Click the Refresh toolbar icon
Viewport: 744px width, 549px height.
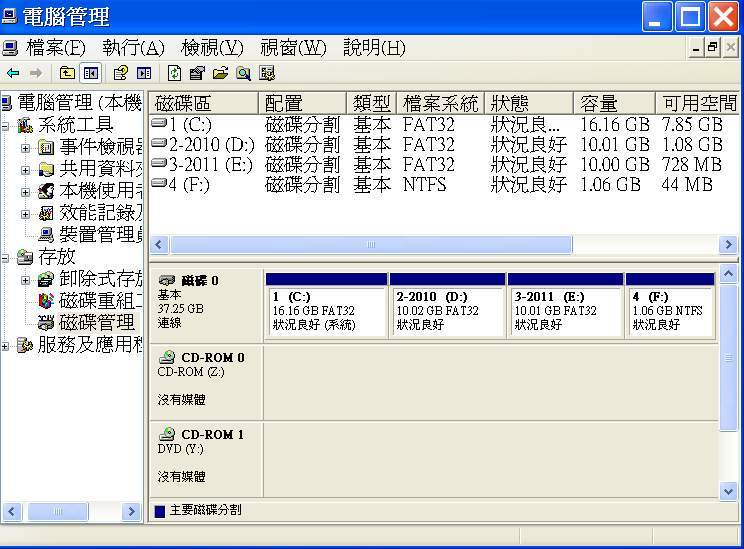174,73
